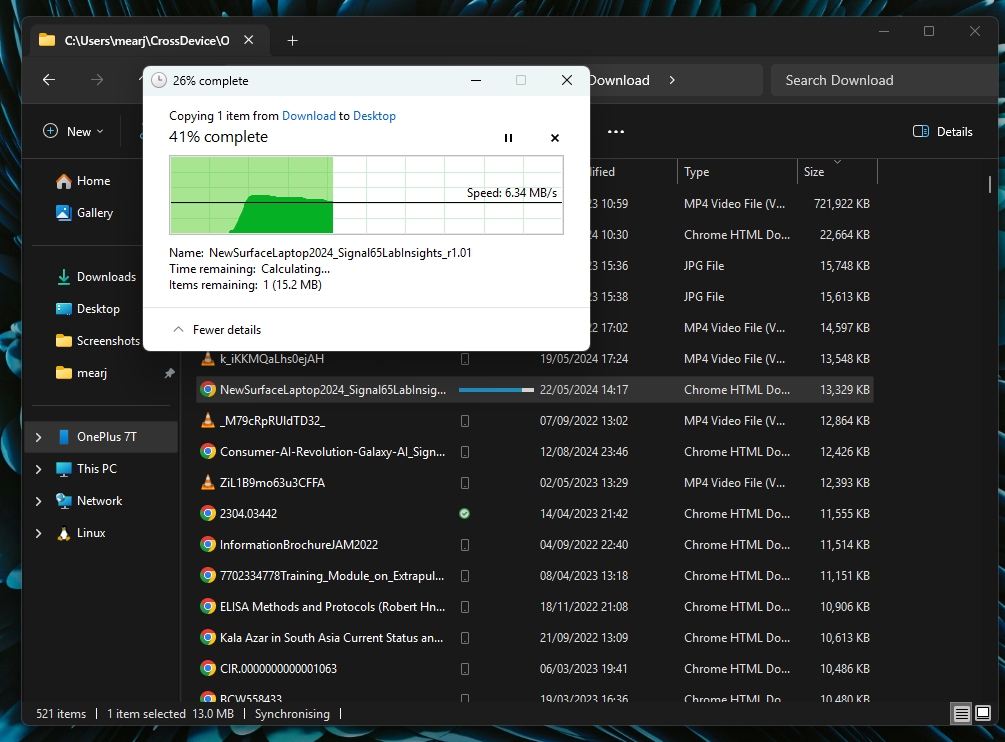
Task: Click the cloud sync icon next to ZiL1B9mo63u3CFFA
Action: 464,483
